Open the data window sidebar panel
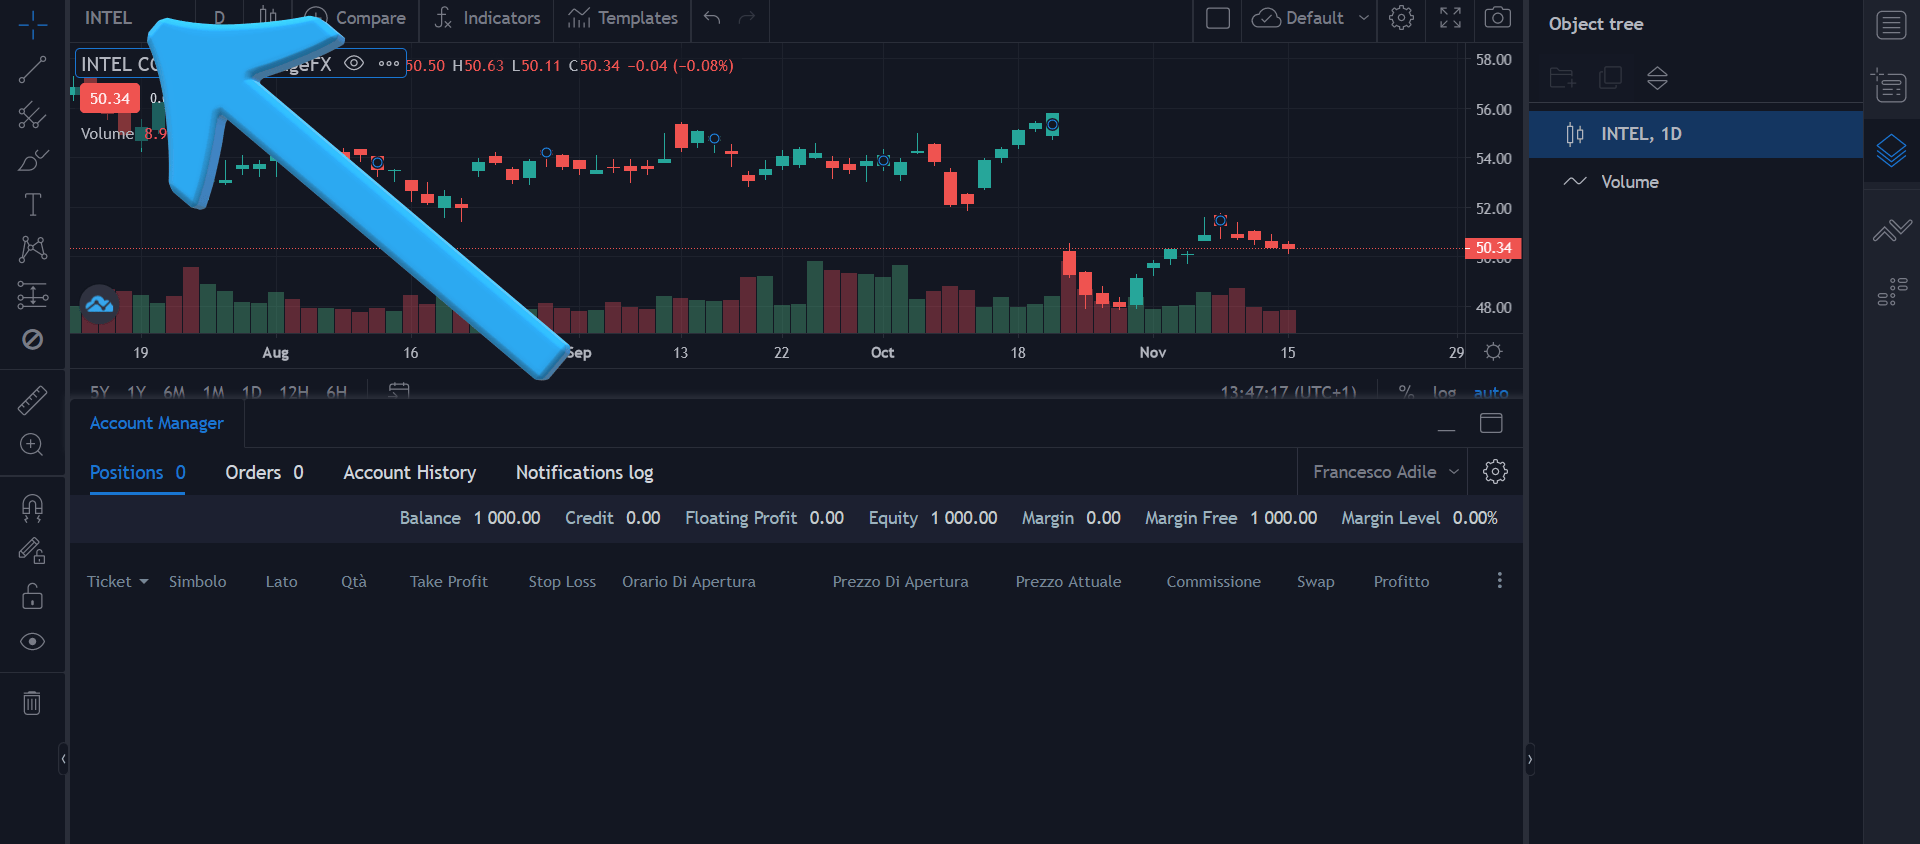 pyautogui.click(x=1891, y=86)
